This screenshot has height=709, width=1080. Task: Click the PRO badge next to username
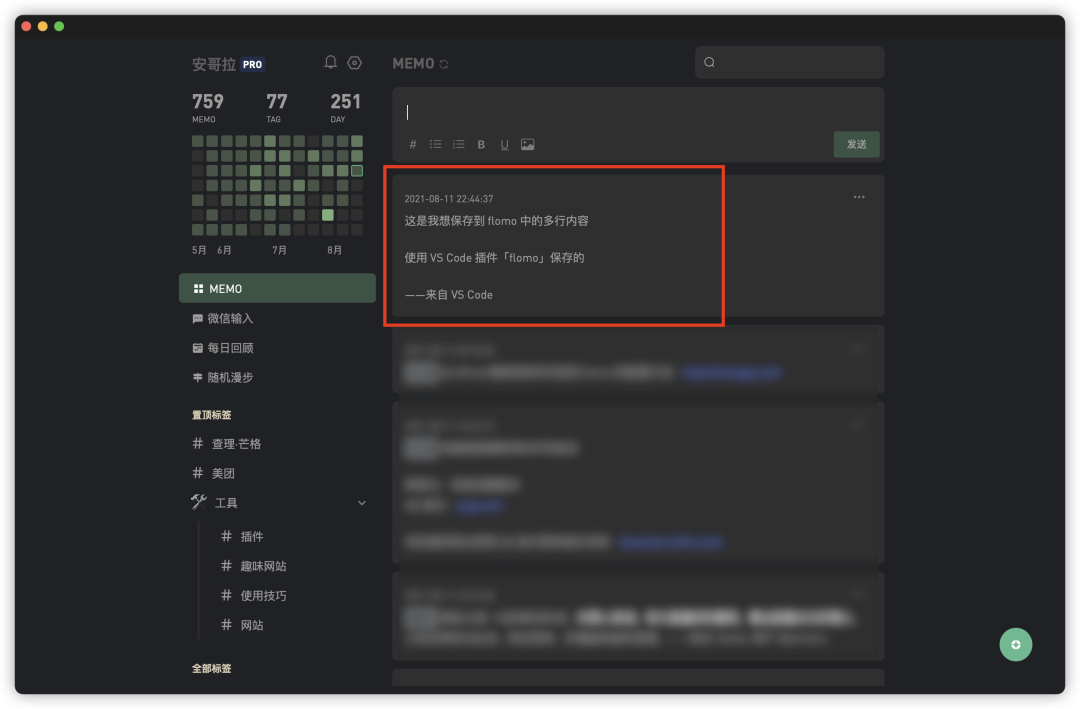[252, 63]
